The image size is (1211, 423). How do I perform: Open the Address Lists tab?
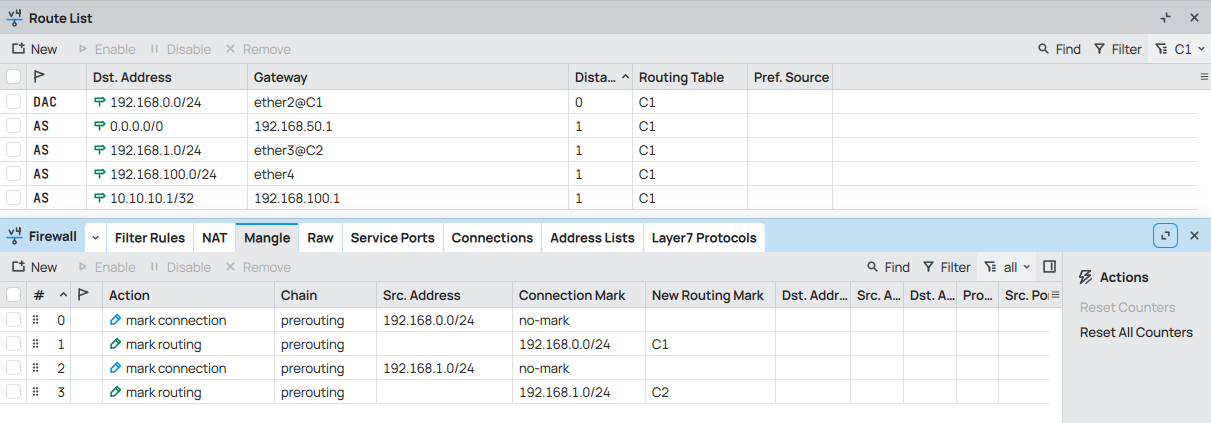[x=592, y=238]
